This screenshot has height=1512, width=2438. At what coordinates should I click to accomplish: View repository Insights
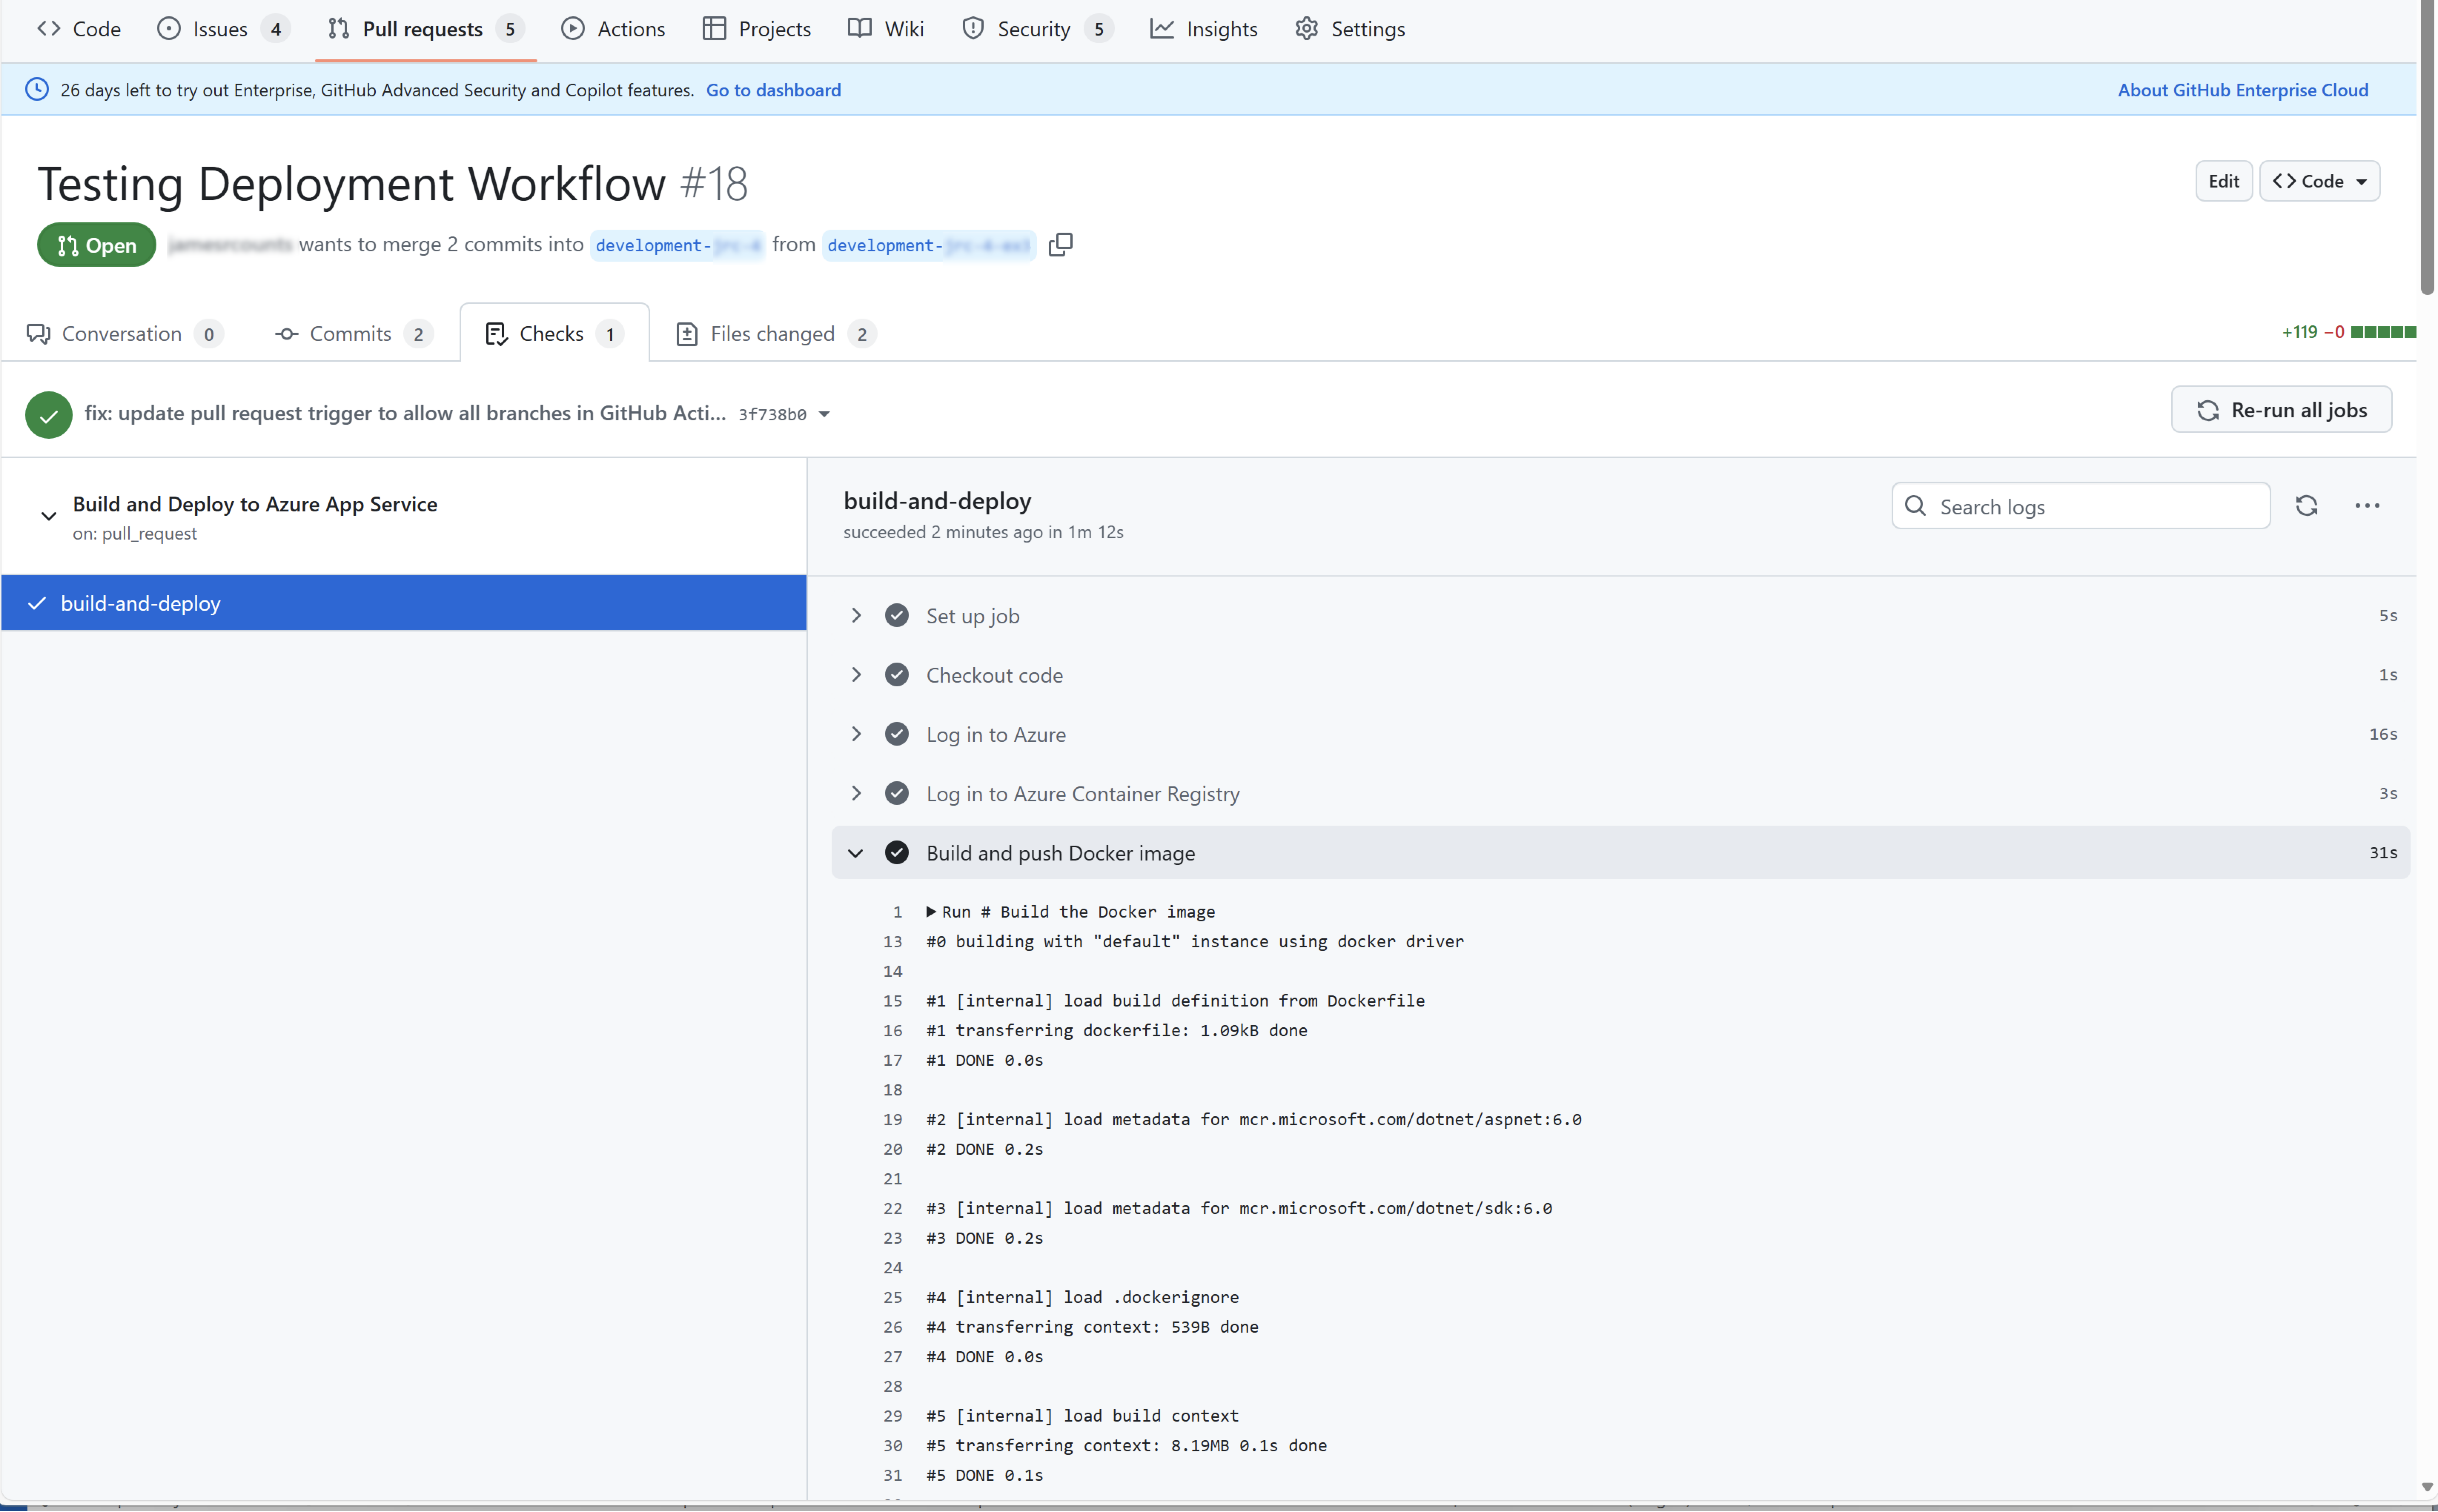click(1204, 29)
